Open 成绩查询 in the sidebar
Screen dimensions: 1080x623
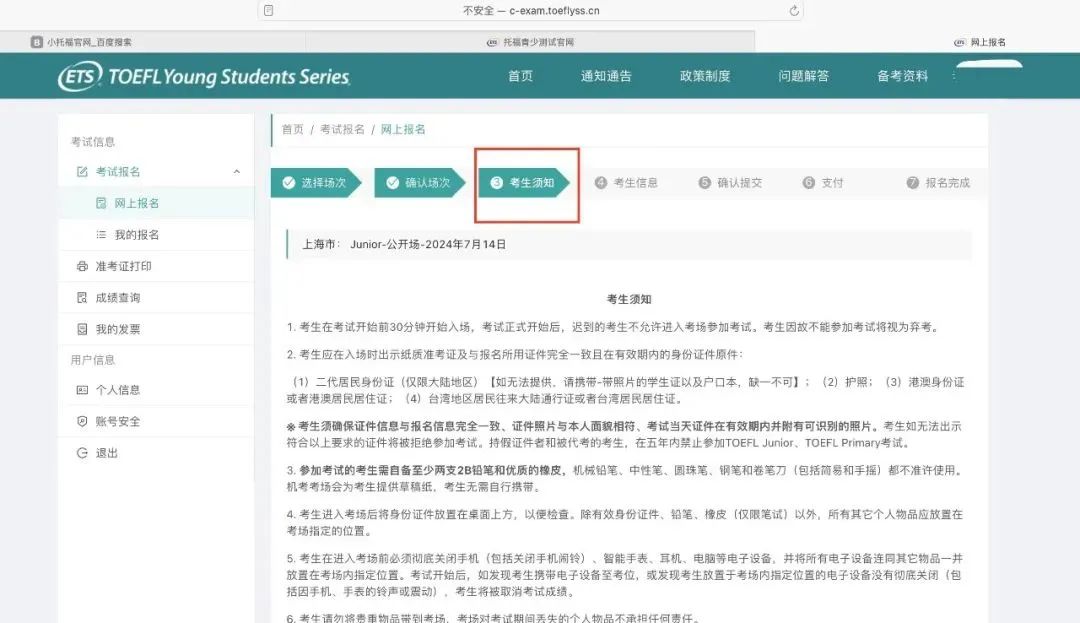[156, 297]
